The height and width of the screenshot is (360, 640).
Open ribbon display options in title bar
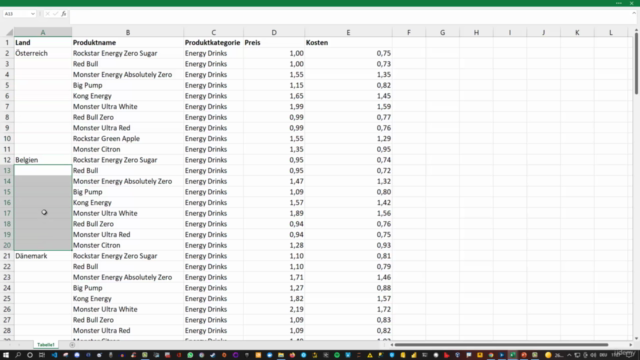point(619,3)
